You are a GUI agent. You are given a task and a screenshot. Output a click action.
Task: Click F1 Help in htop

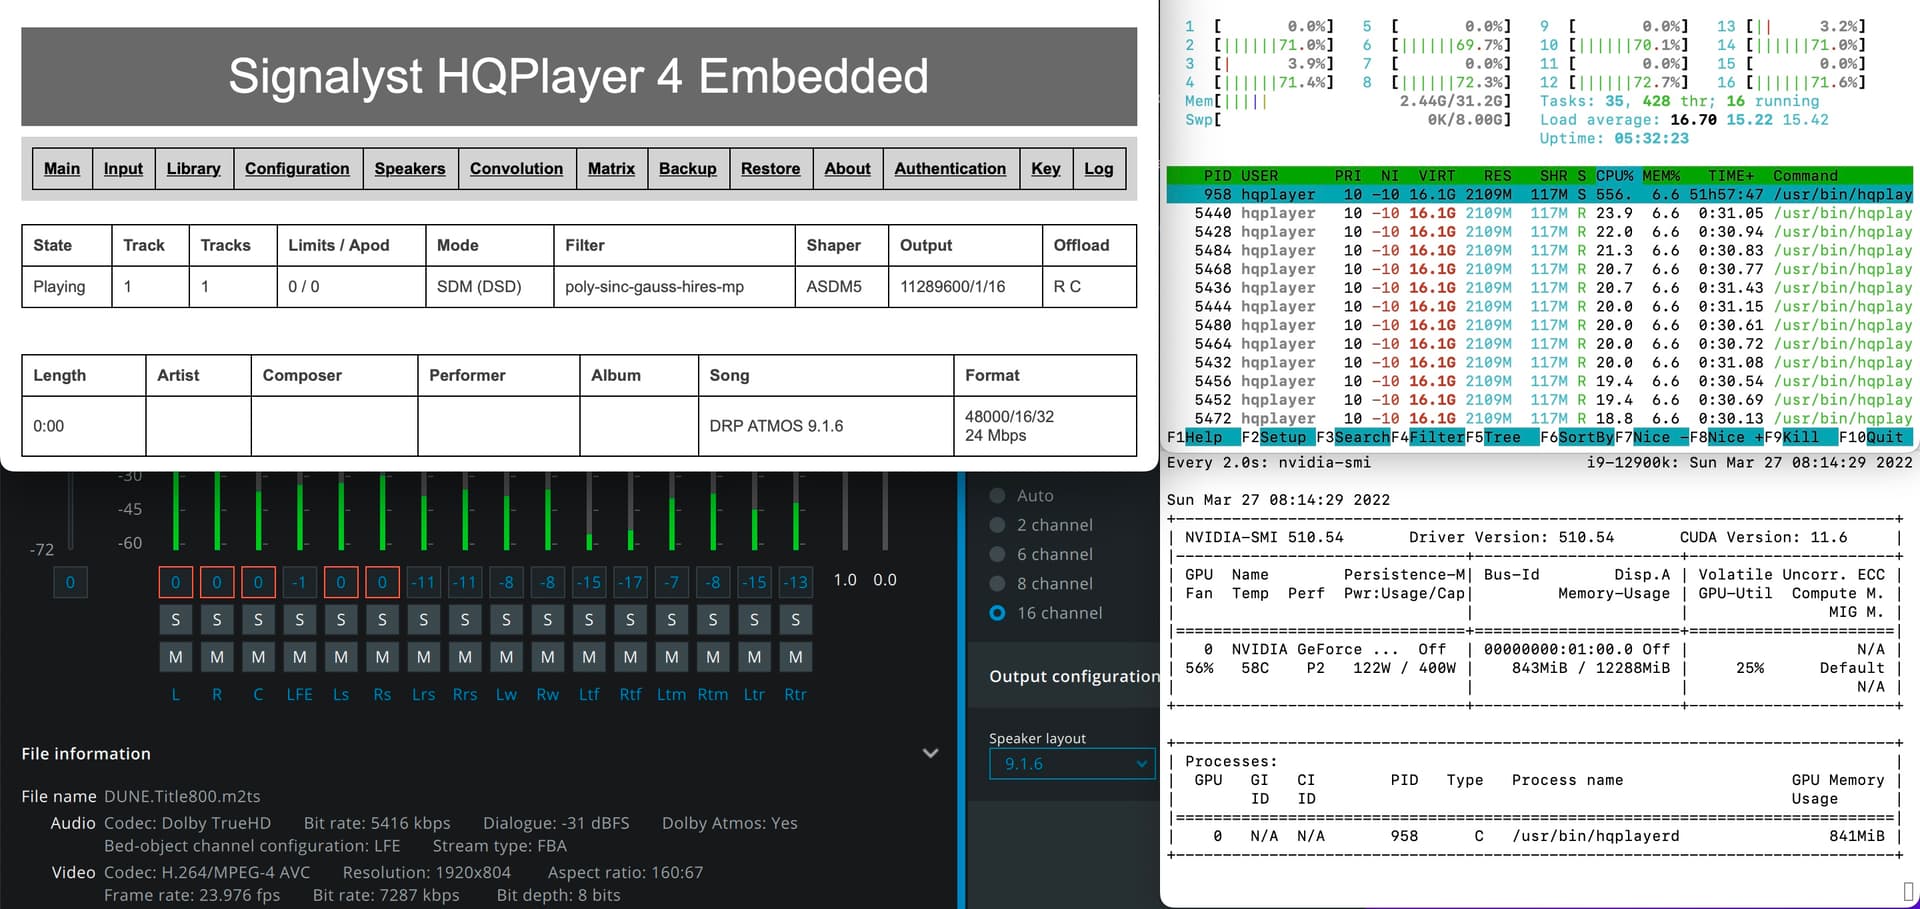(x=1194, y=438)
